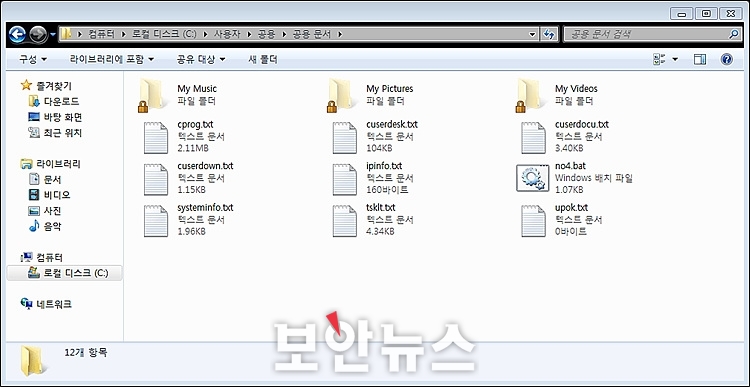Click the 12개 항목 status text

(86, 353)
